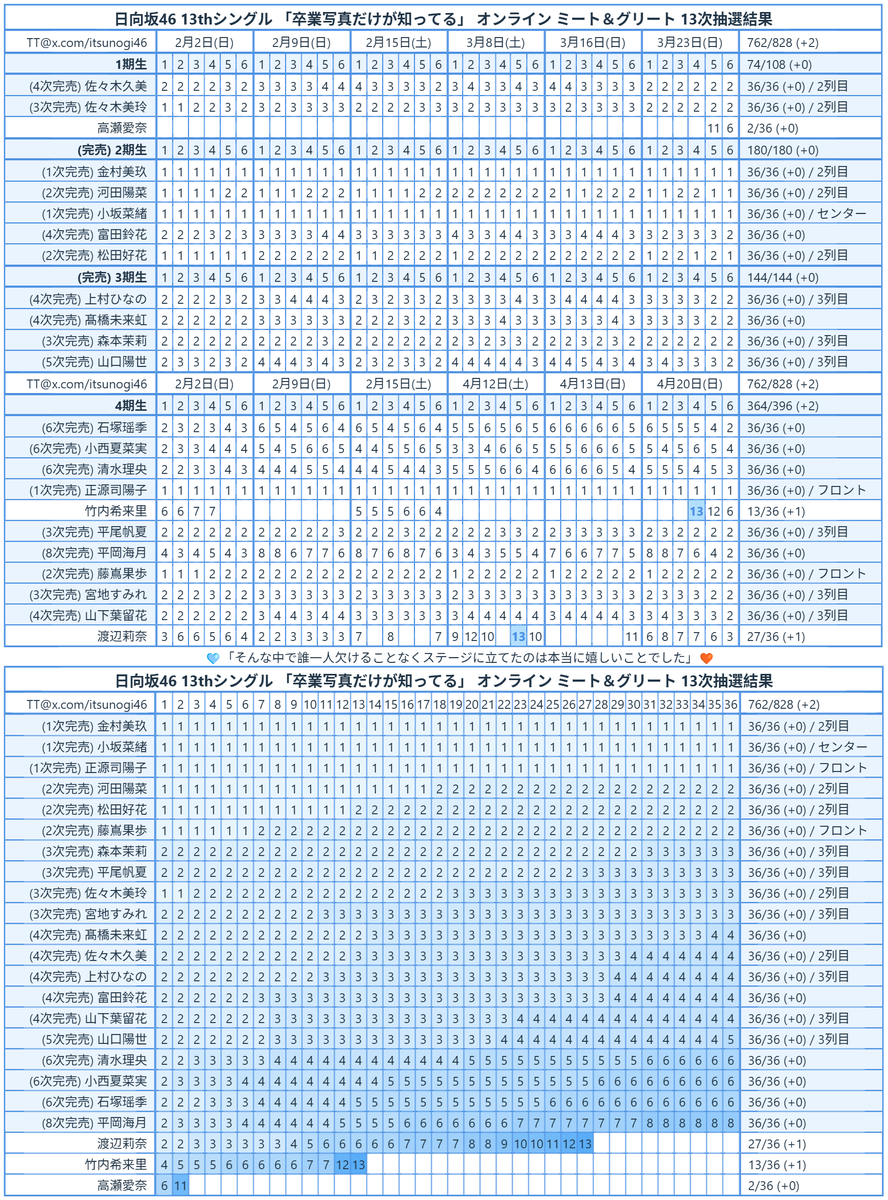The image size is (888, 1200).
Task: Click the 144/144 (+0) total
Action: [784, 277]
